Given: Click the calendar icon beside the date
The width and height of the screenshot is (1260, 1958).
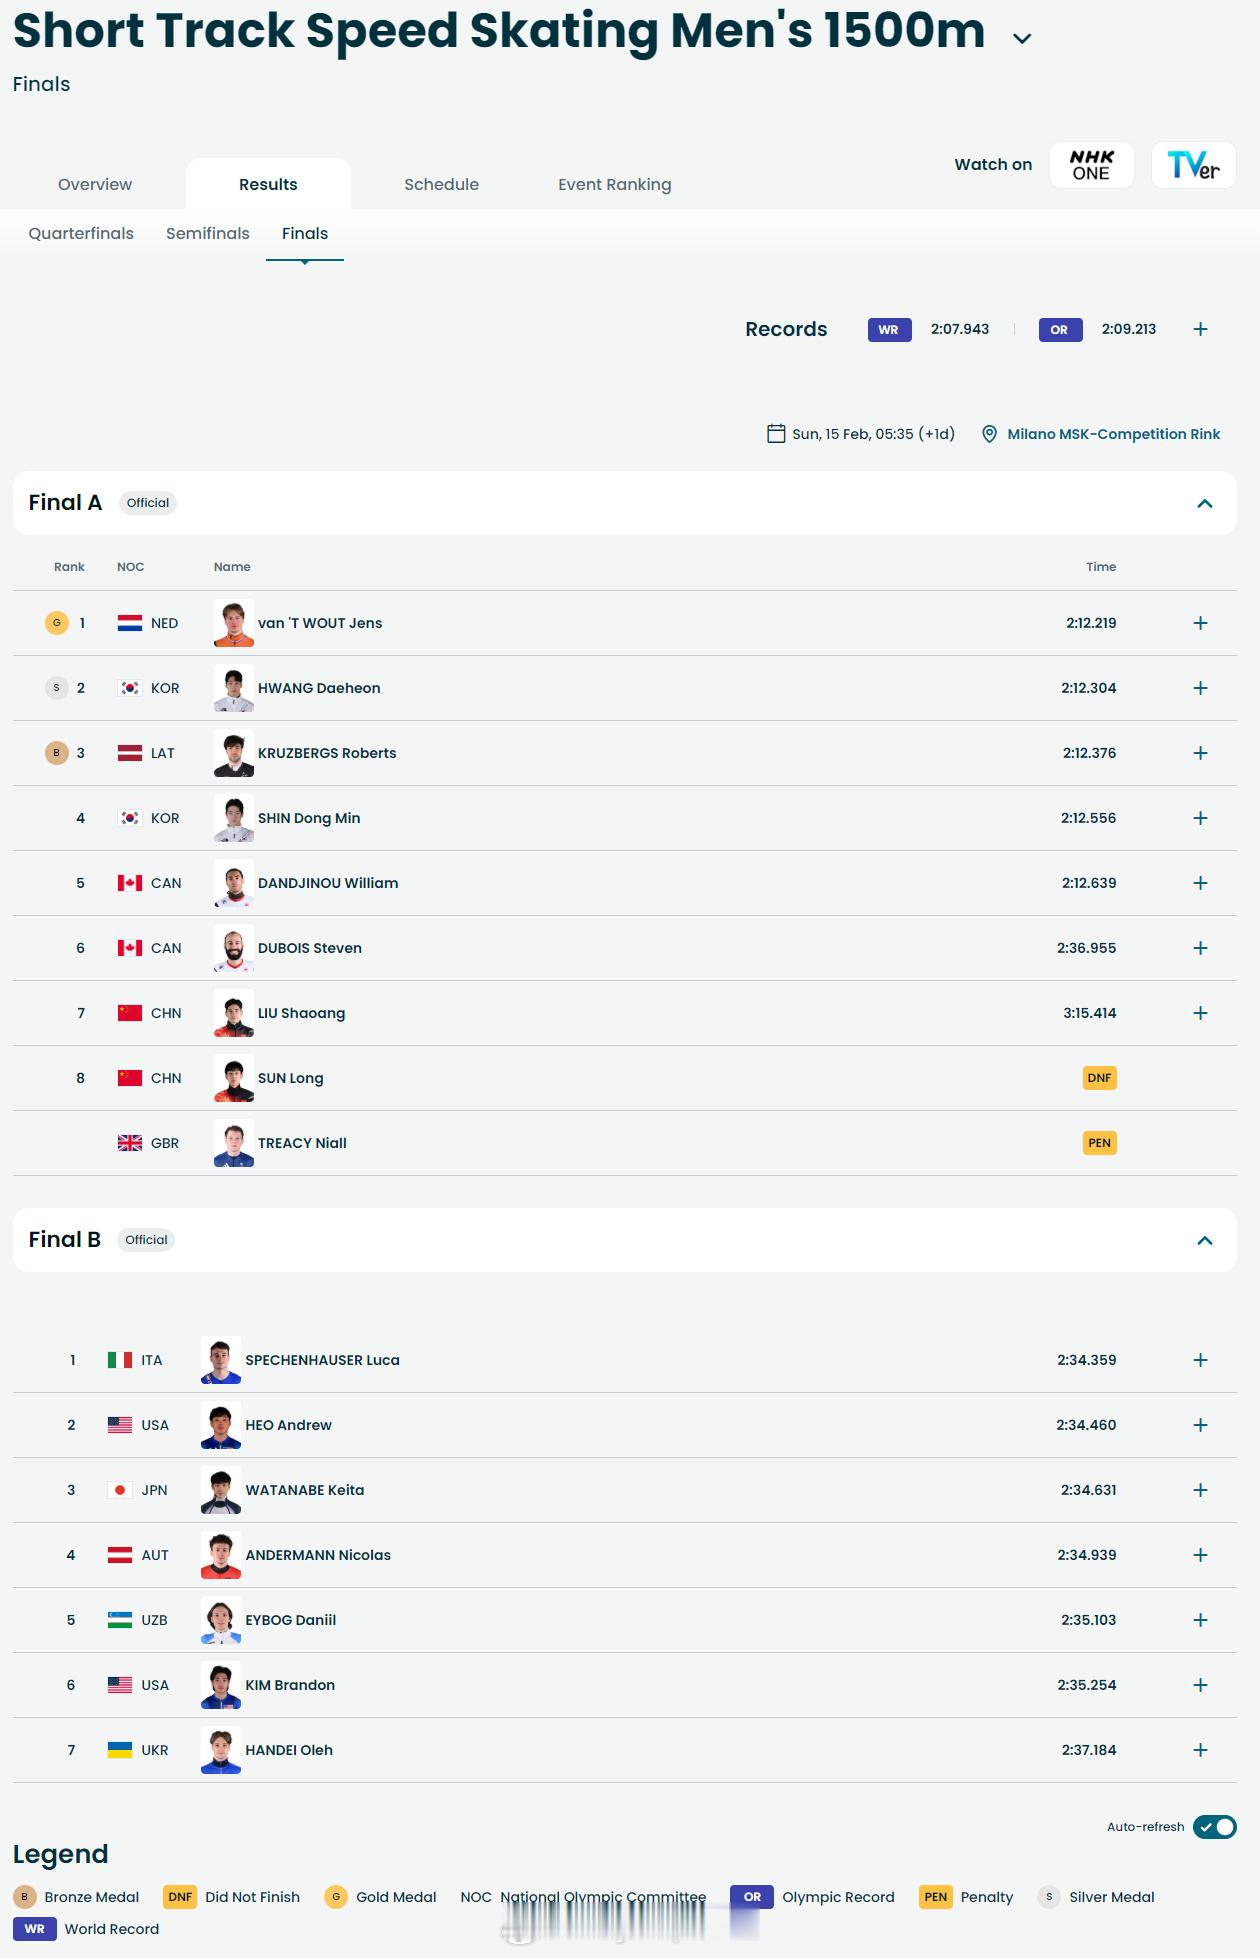Looking at the screenshot, I should click(775, 434).
